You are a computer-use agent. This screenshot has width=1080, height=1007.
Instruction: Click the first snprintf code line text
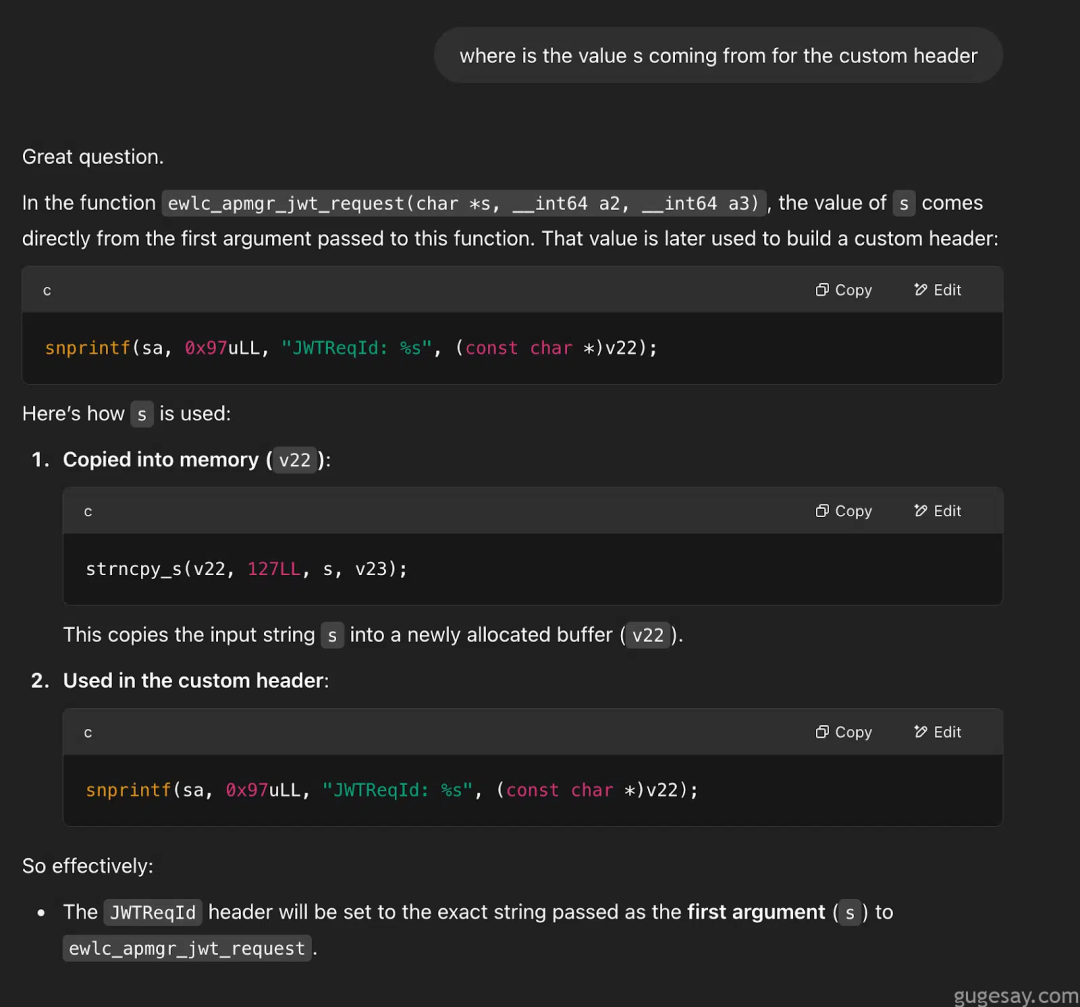coord(350,348)
